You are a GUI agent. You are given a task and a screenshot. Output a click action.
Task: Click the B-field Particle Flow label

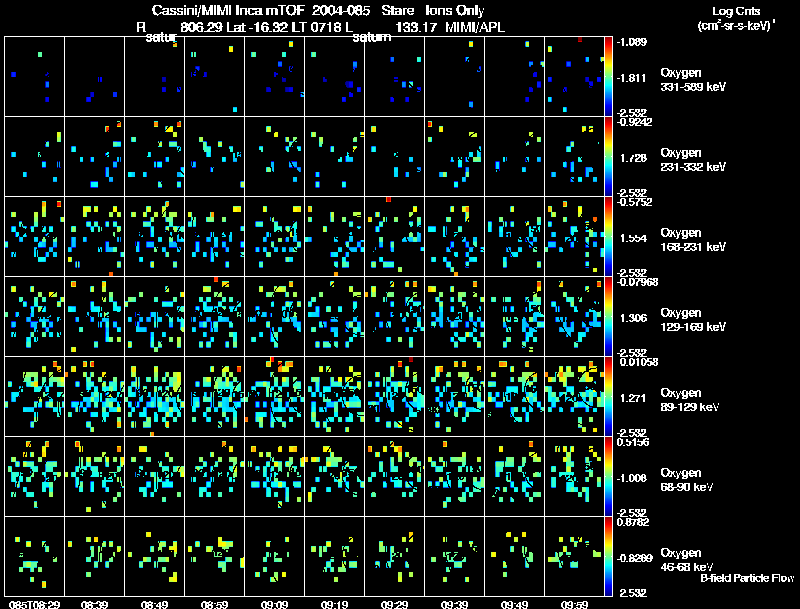click(747, 578)
